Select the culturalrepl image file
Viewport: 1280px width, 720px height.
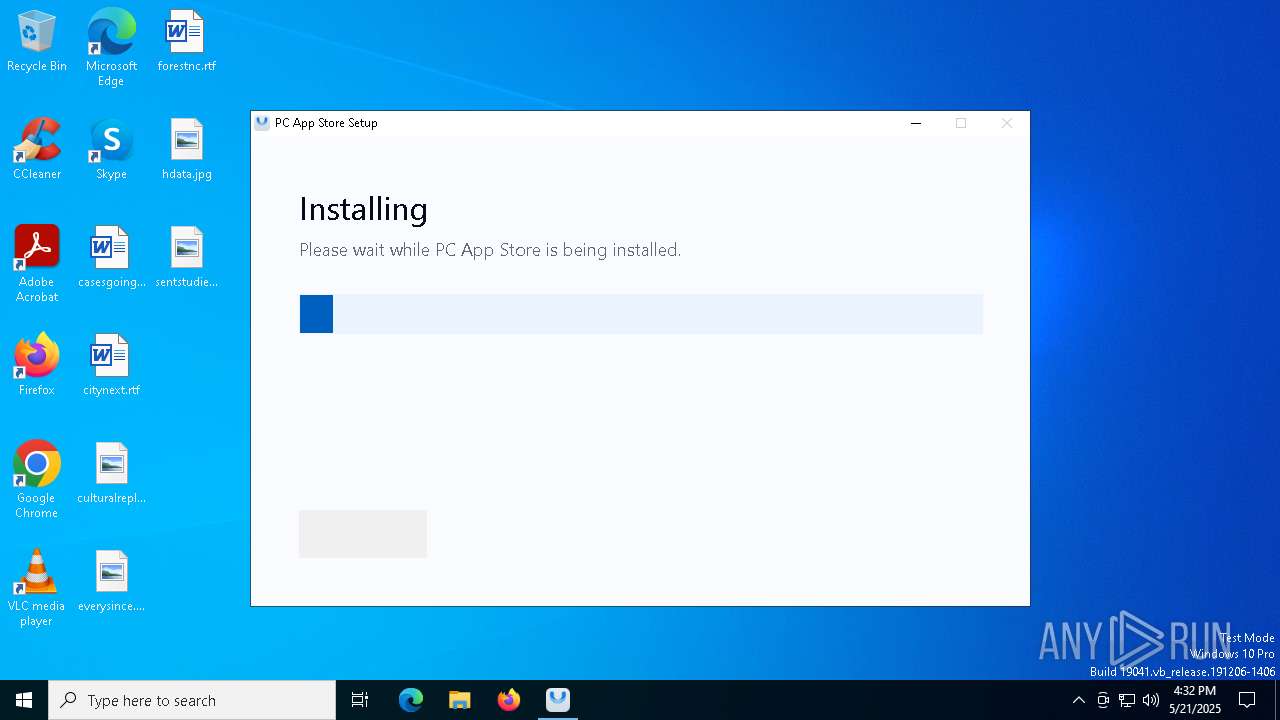click(x=111, y=473)
